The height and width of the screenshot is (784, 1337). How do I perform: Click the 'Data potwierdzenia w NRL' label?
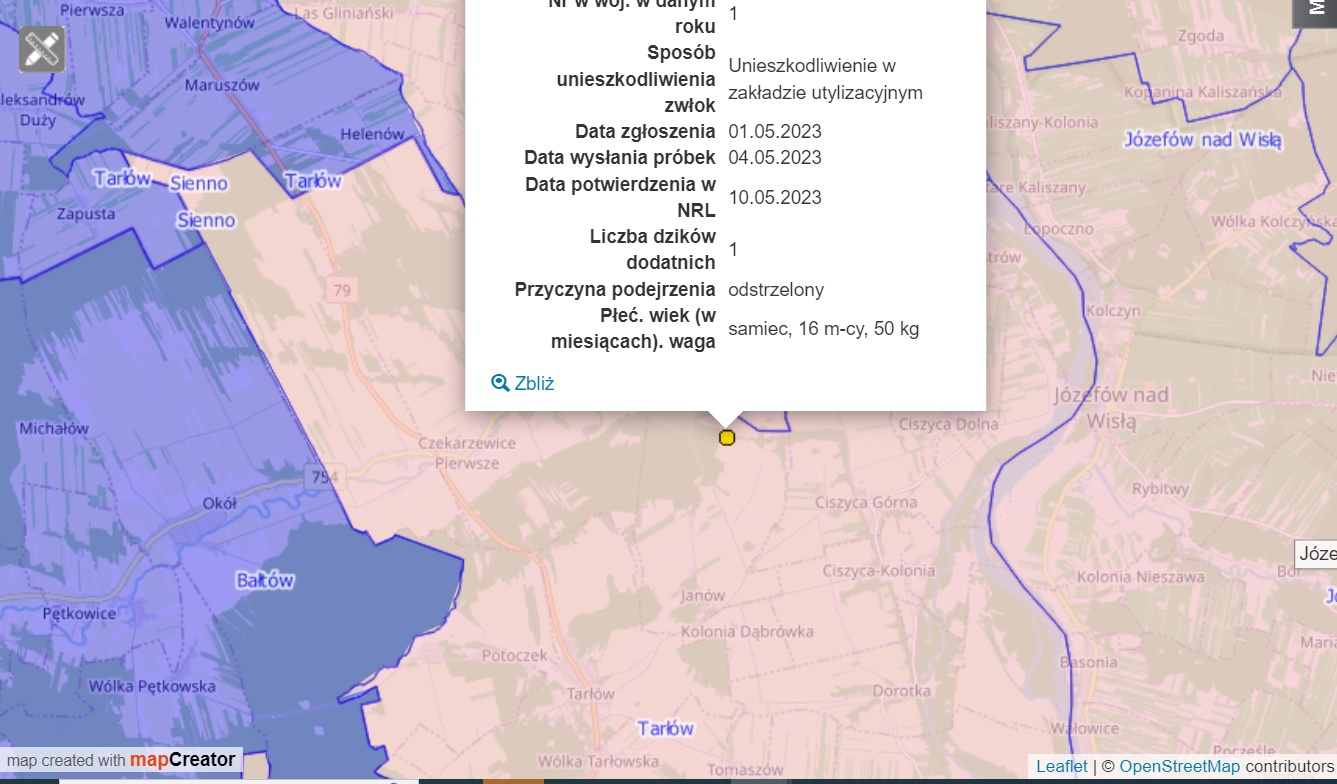(x=621, y=197)
